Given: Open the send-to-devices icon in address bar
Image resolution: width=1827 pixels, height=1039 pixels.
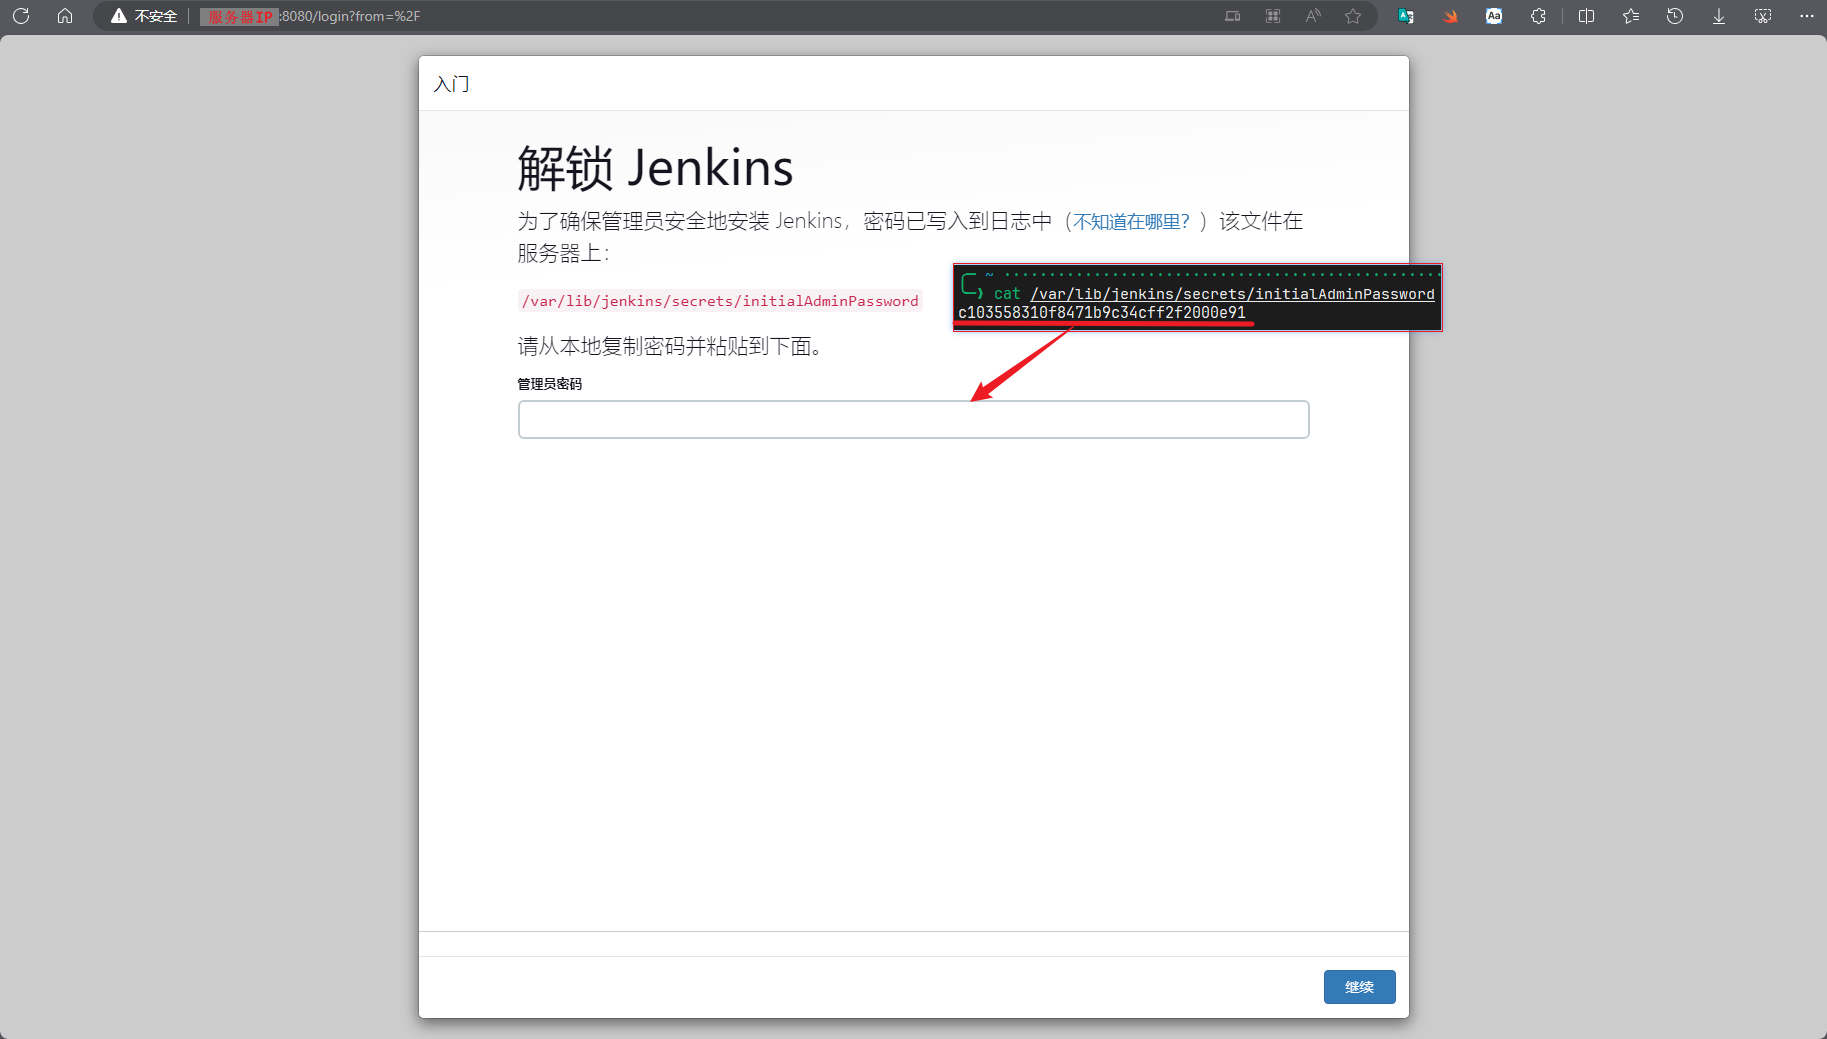Looking at the screenshot, I should point(1232,16).
